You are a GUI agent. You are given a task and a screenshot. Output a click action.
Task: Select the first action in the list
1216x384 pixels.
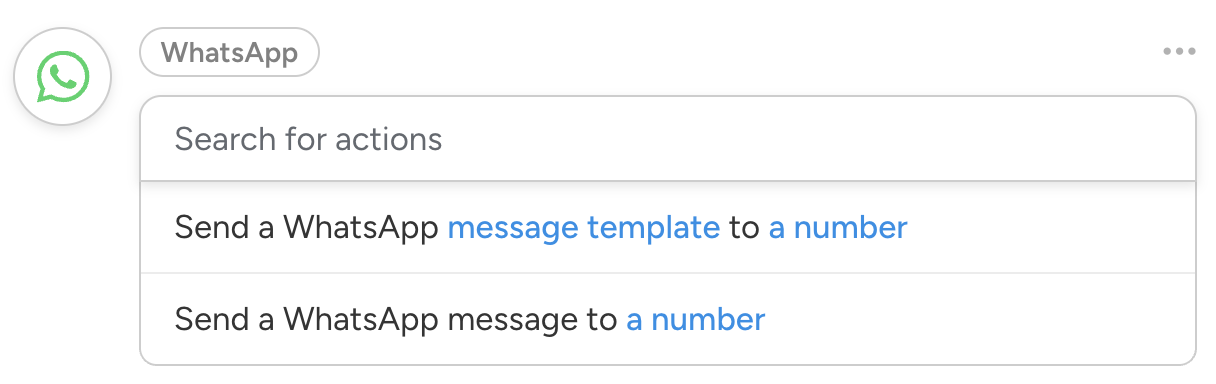pyautogui.click(x=668, y=227)
